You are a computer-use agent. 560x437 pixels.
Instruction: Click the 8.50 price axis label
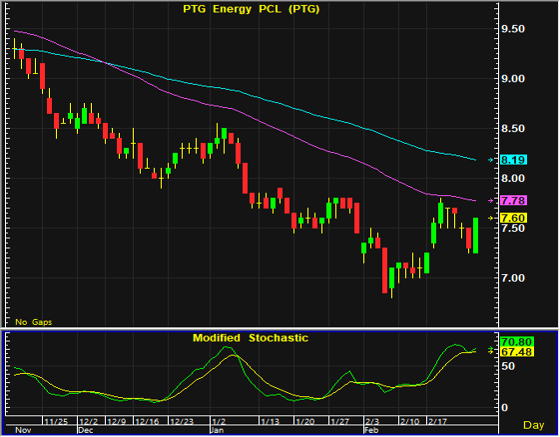(x=513, y=129)
